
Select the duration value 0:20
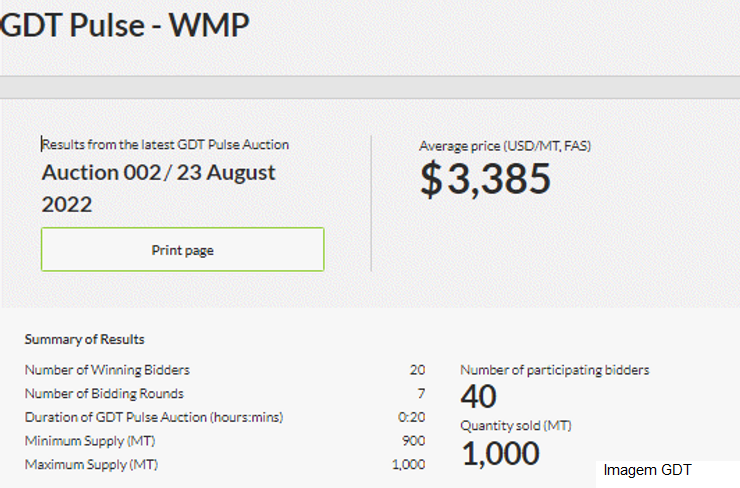coord(412,417)
